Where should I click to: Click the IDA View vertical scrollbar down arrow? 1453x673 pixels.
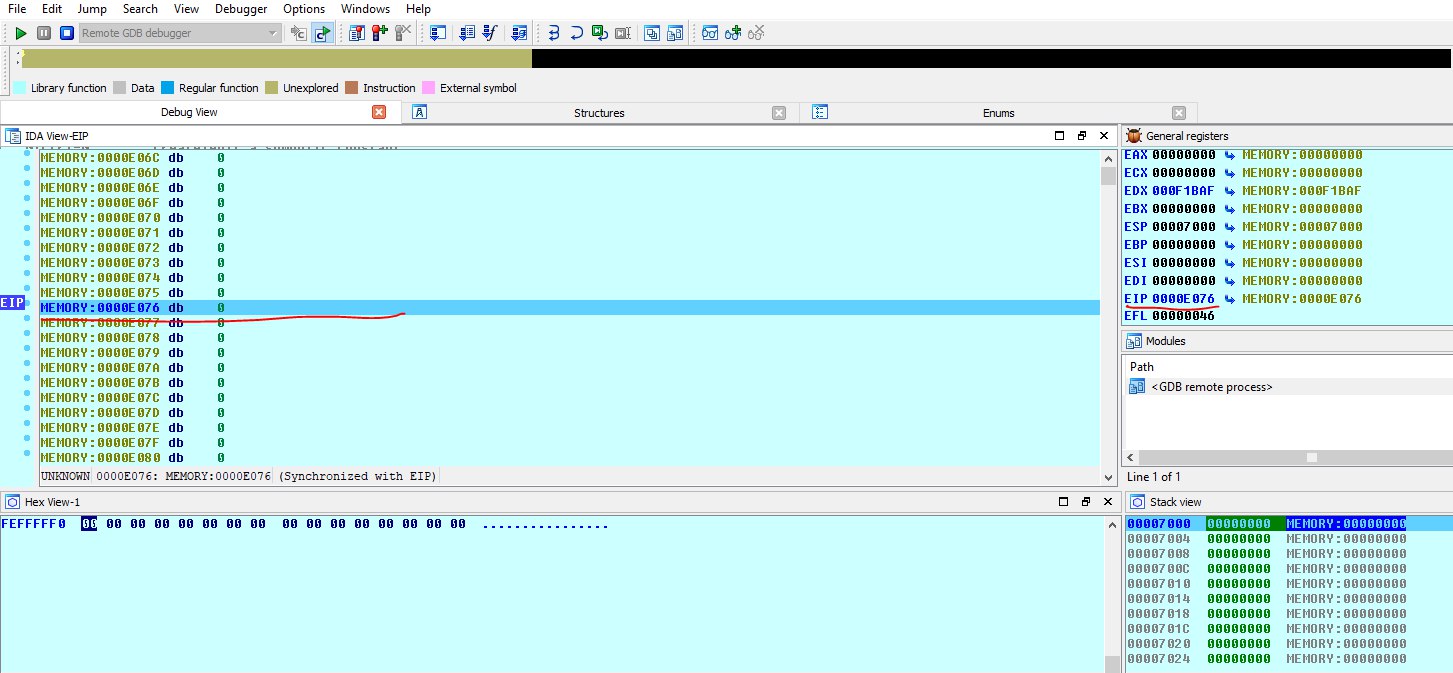pos(1107,478)
